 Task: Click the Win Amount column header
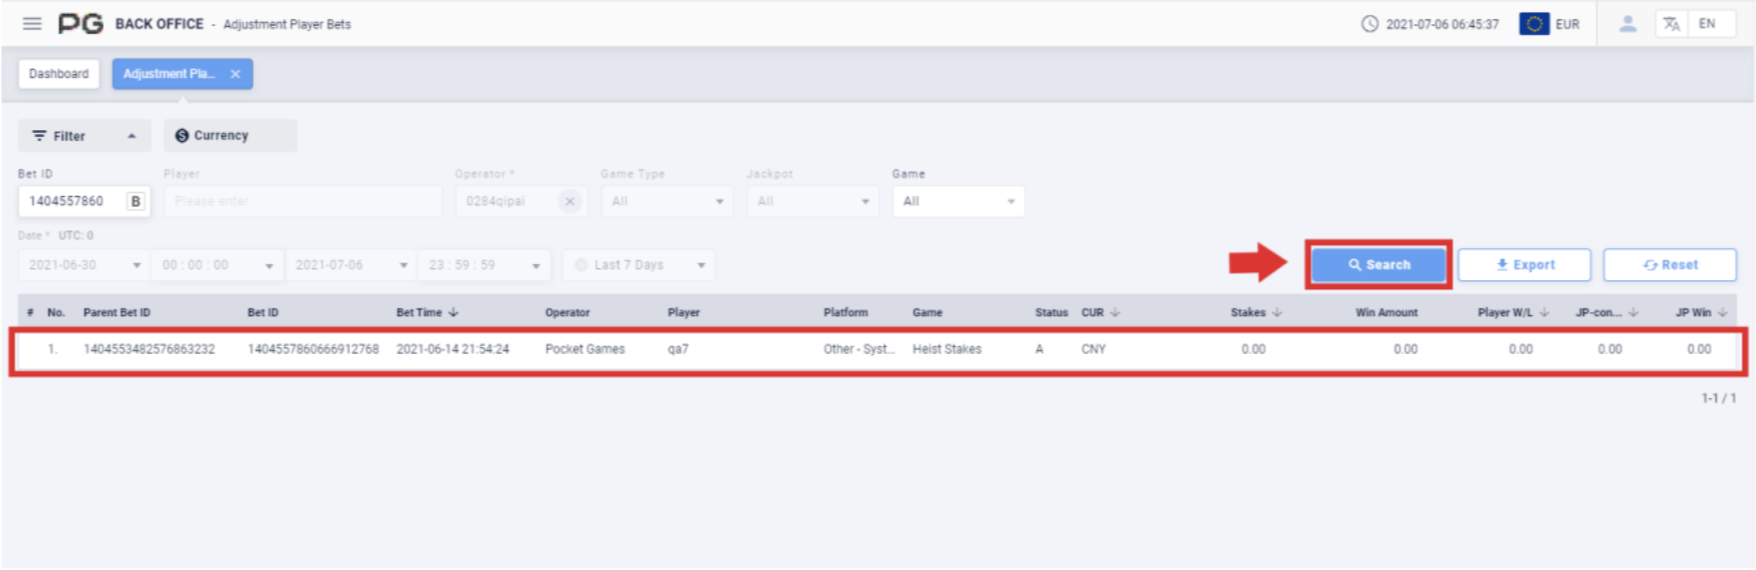[x=1386, y=313]
